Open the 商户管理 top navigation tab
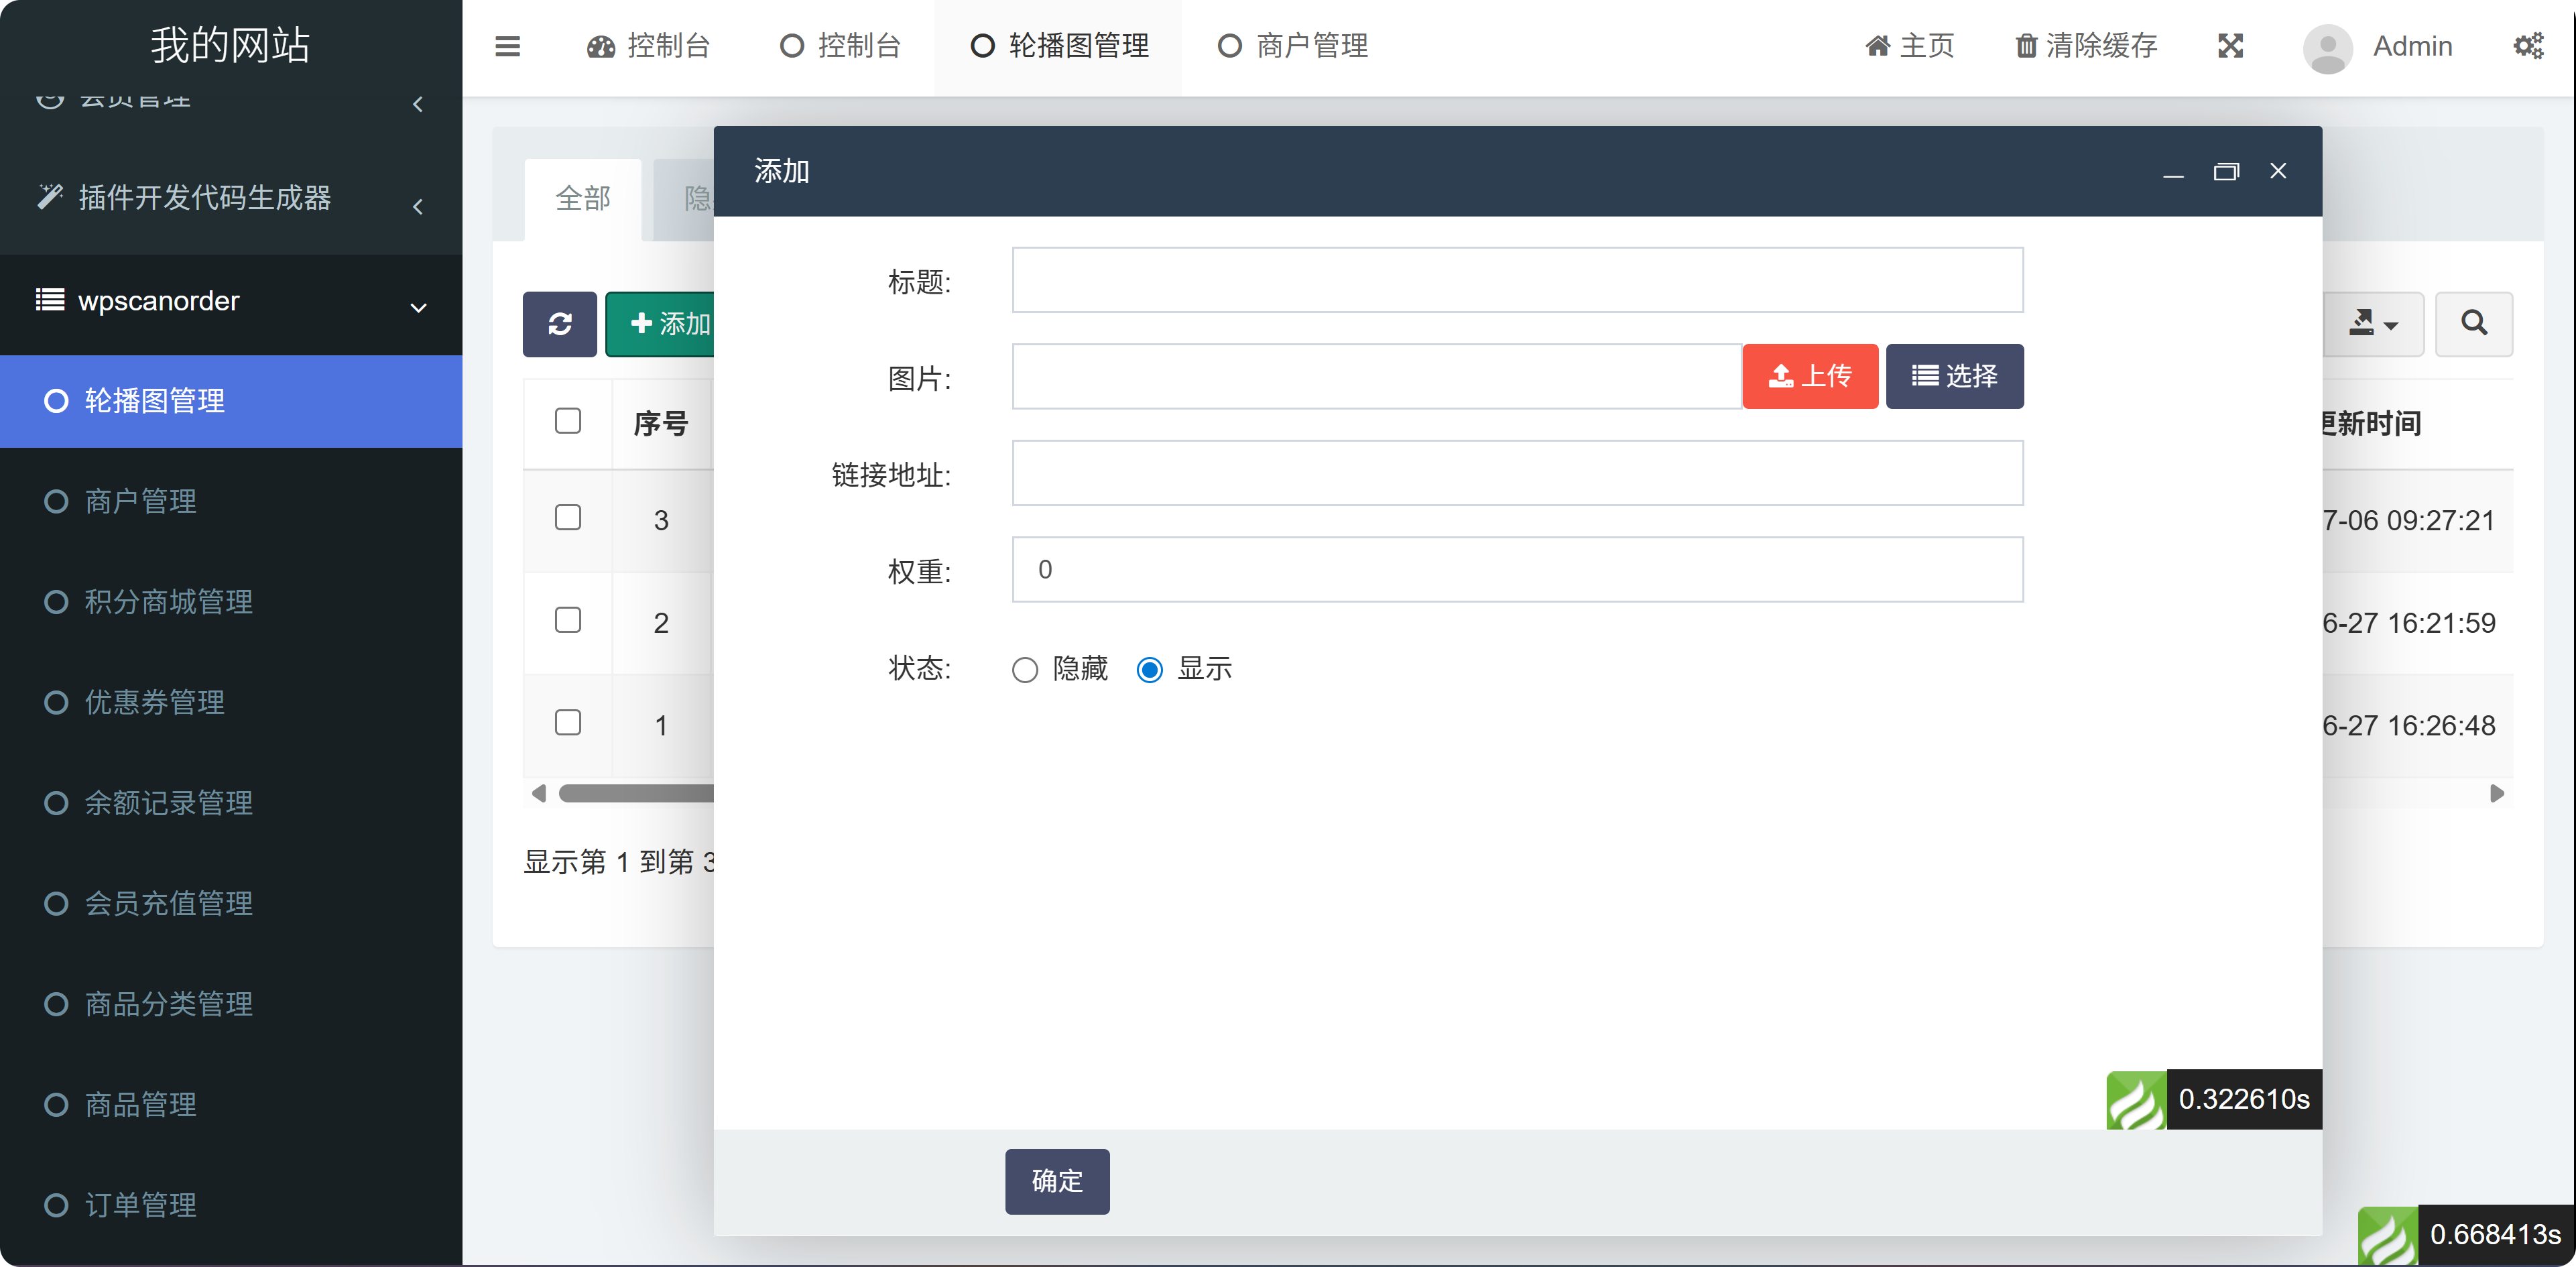This screenshot has height=1267, width=2576. tap(1293, 45)
